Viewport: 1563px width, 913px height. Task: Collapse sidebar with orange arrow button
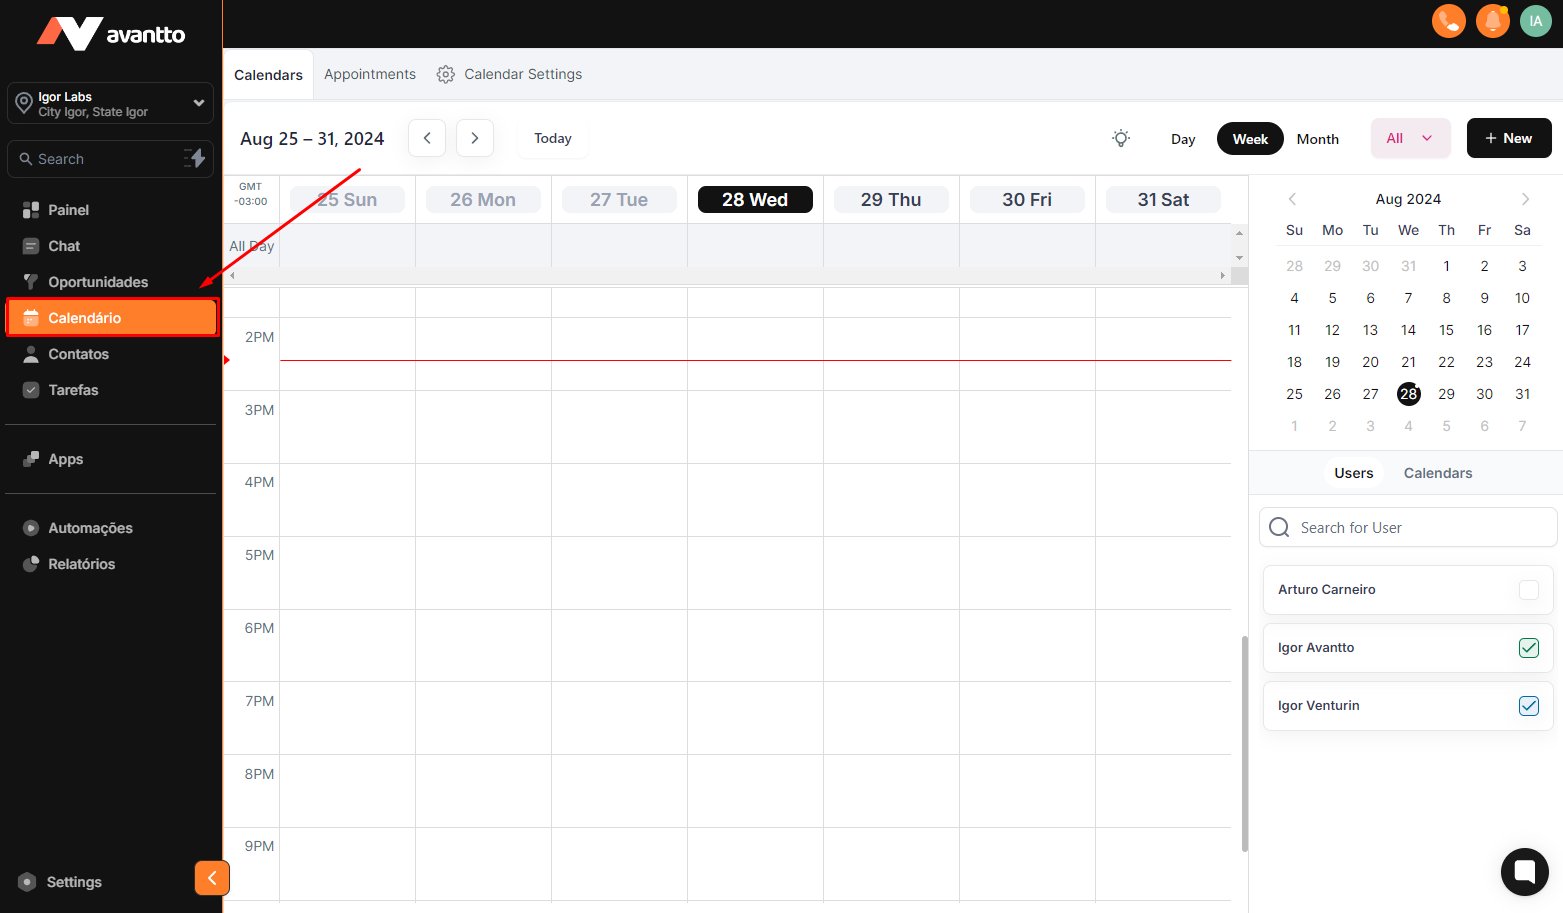point(212,878)
